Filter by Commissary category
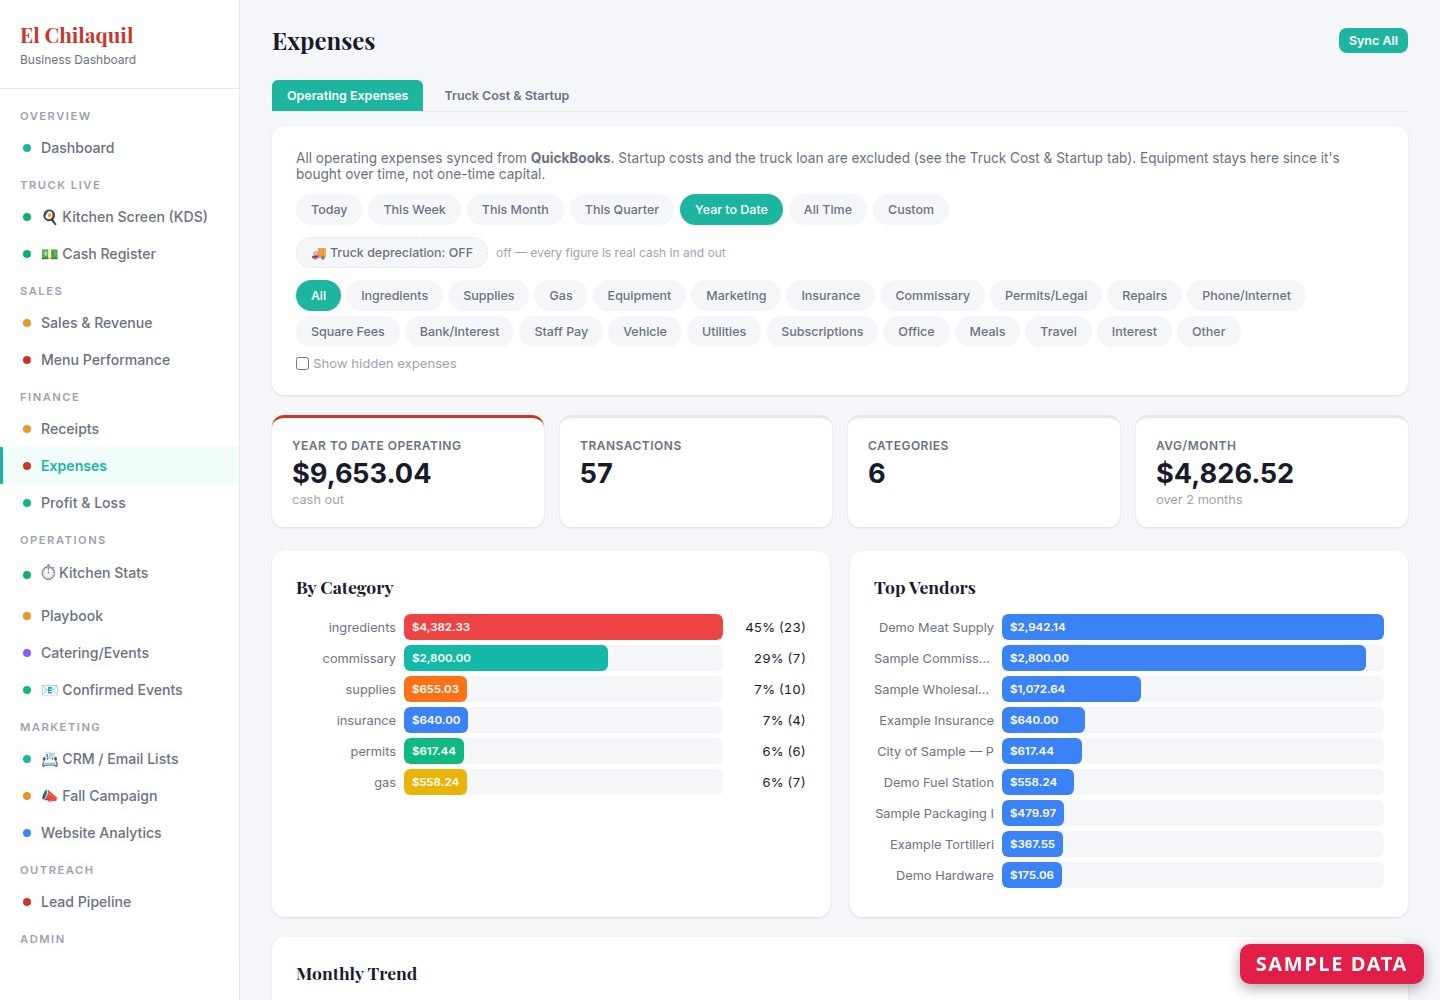This screenshot has height=1000, width=1440. coord(932,296)
